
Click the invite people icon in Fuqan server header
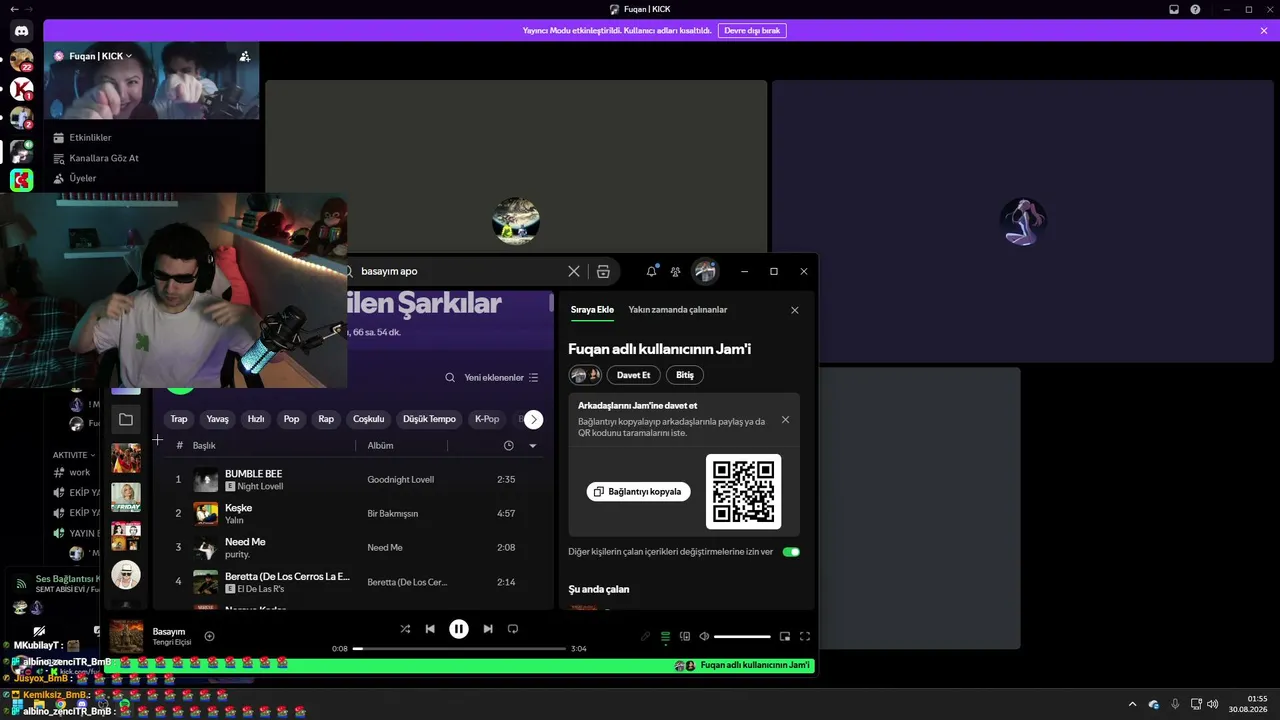coord(245,56)
